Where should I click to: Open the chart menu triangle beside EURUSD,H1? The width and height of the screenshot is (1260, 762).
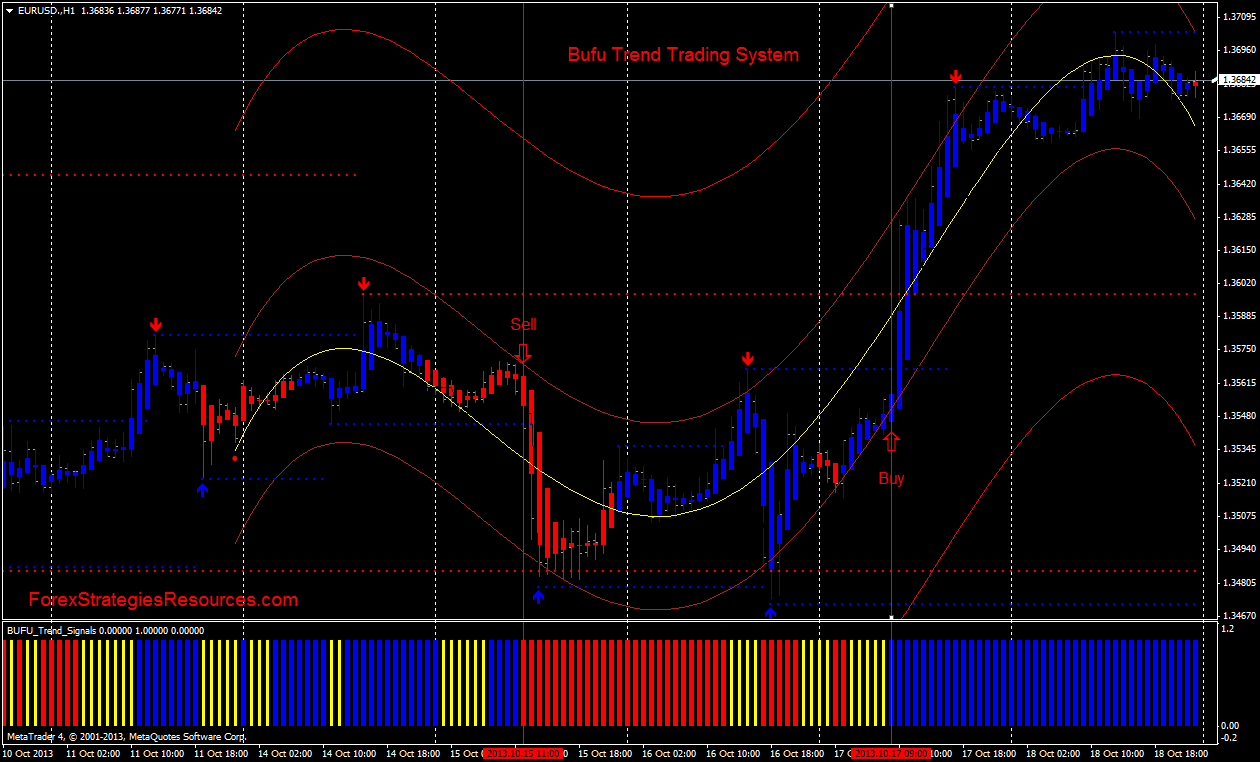[9, 10]
